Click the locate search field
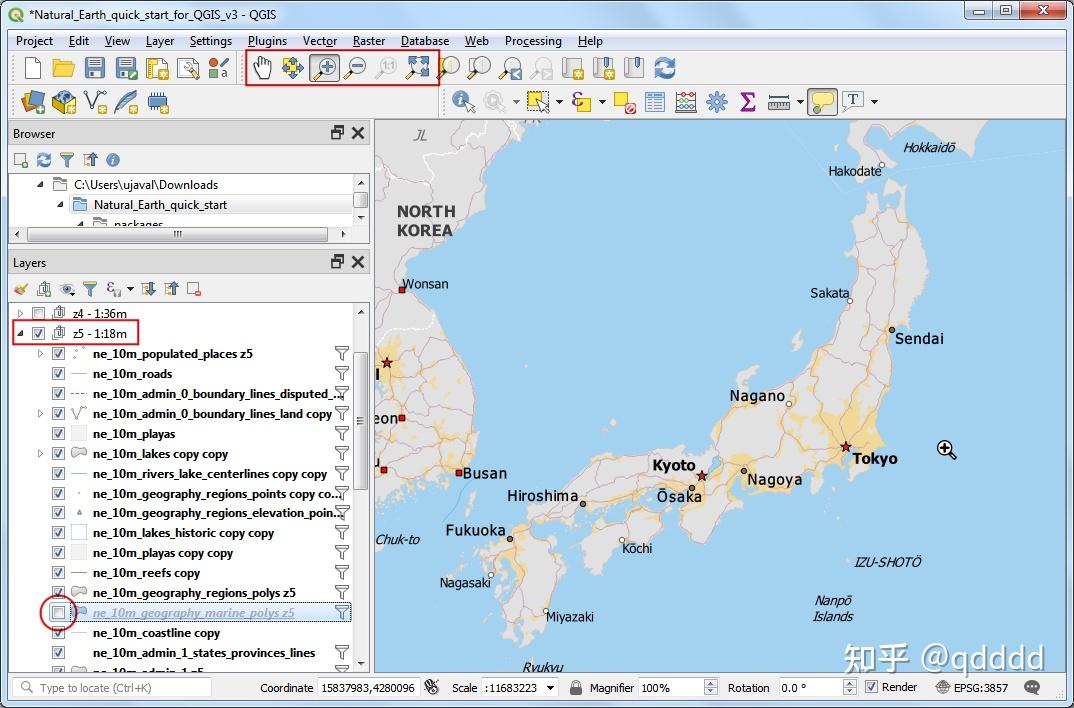1074x708 pixels. pyautogui.click(x=110, y=687)
